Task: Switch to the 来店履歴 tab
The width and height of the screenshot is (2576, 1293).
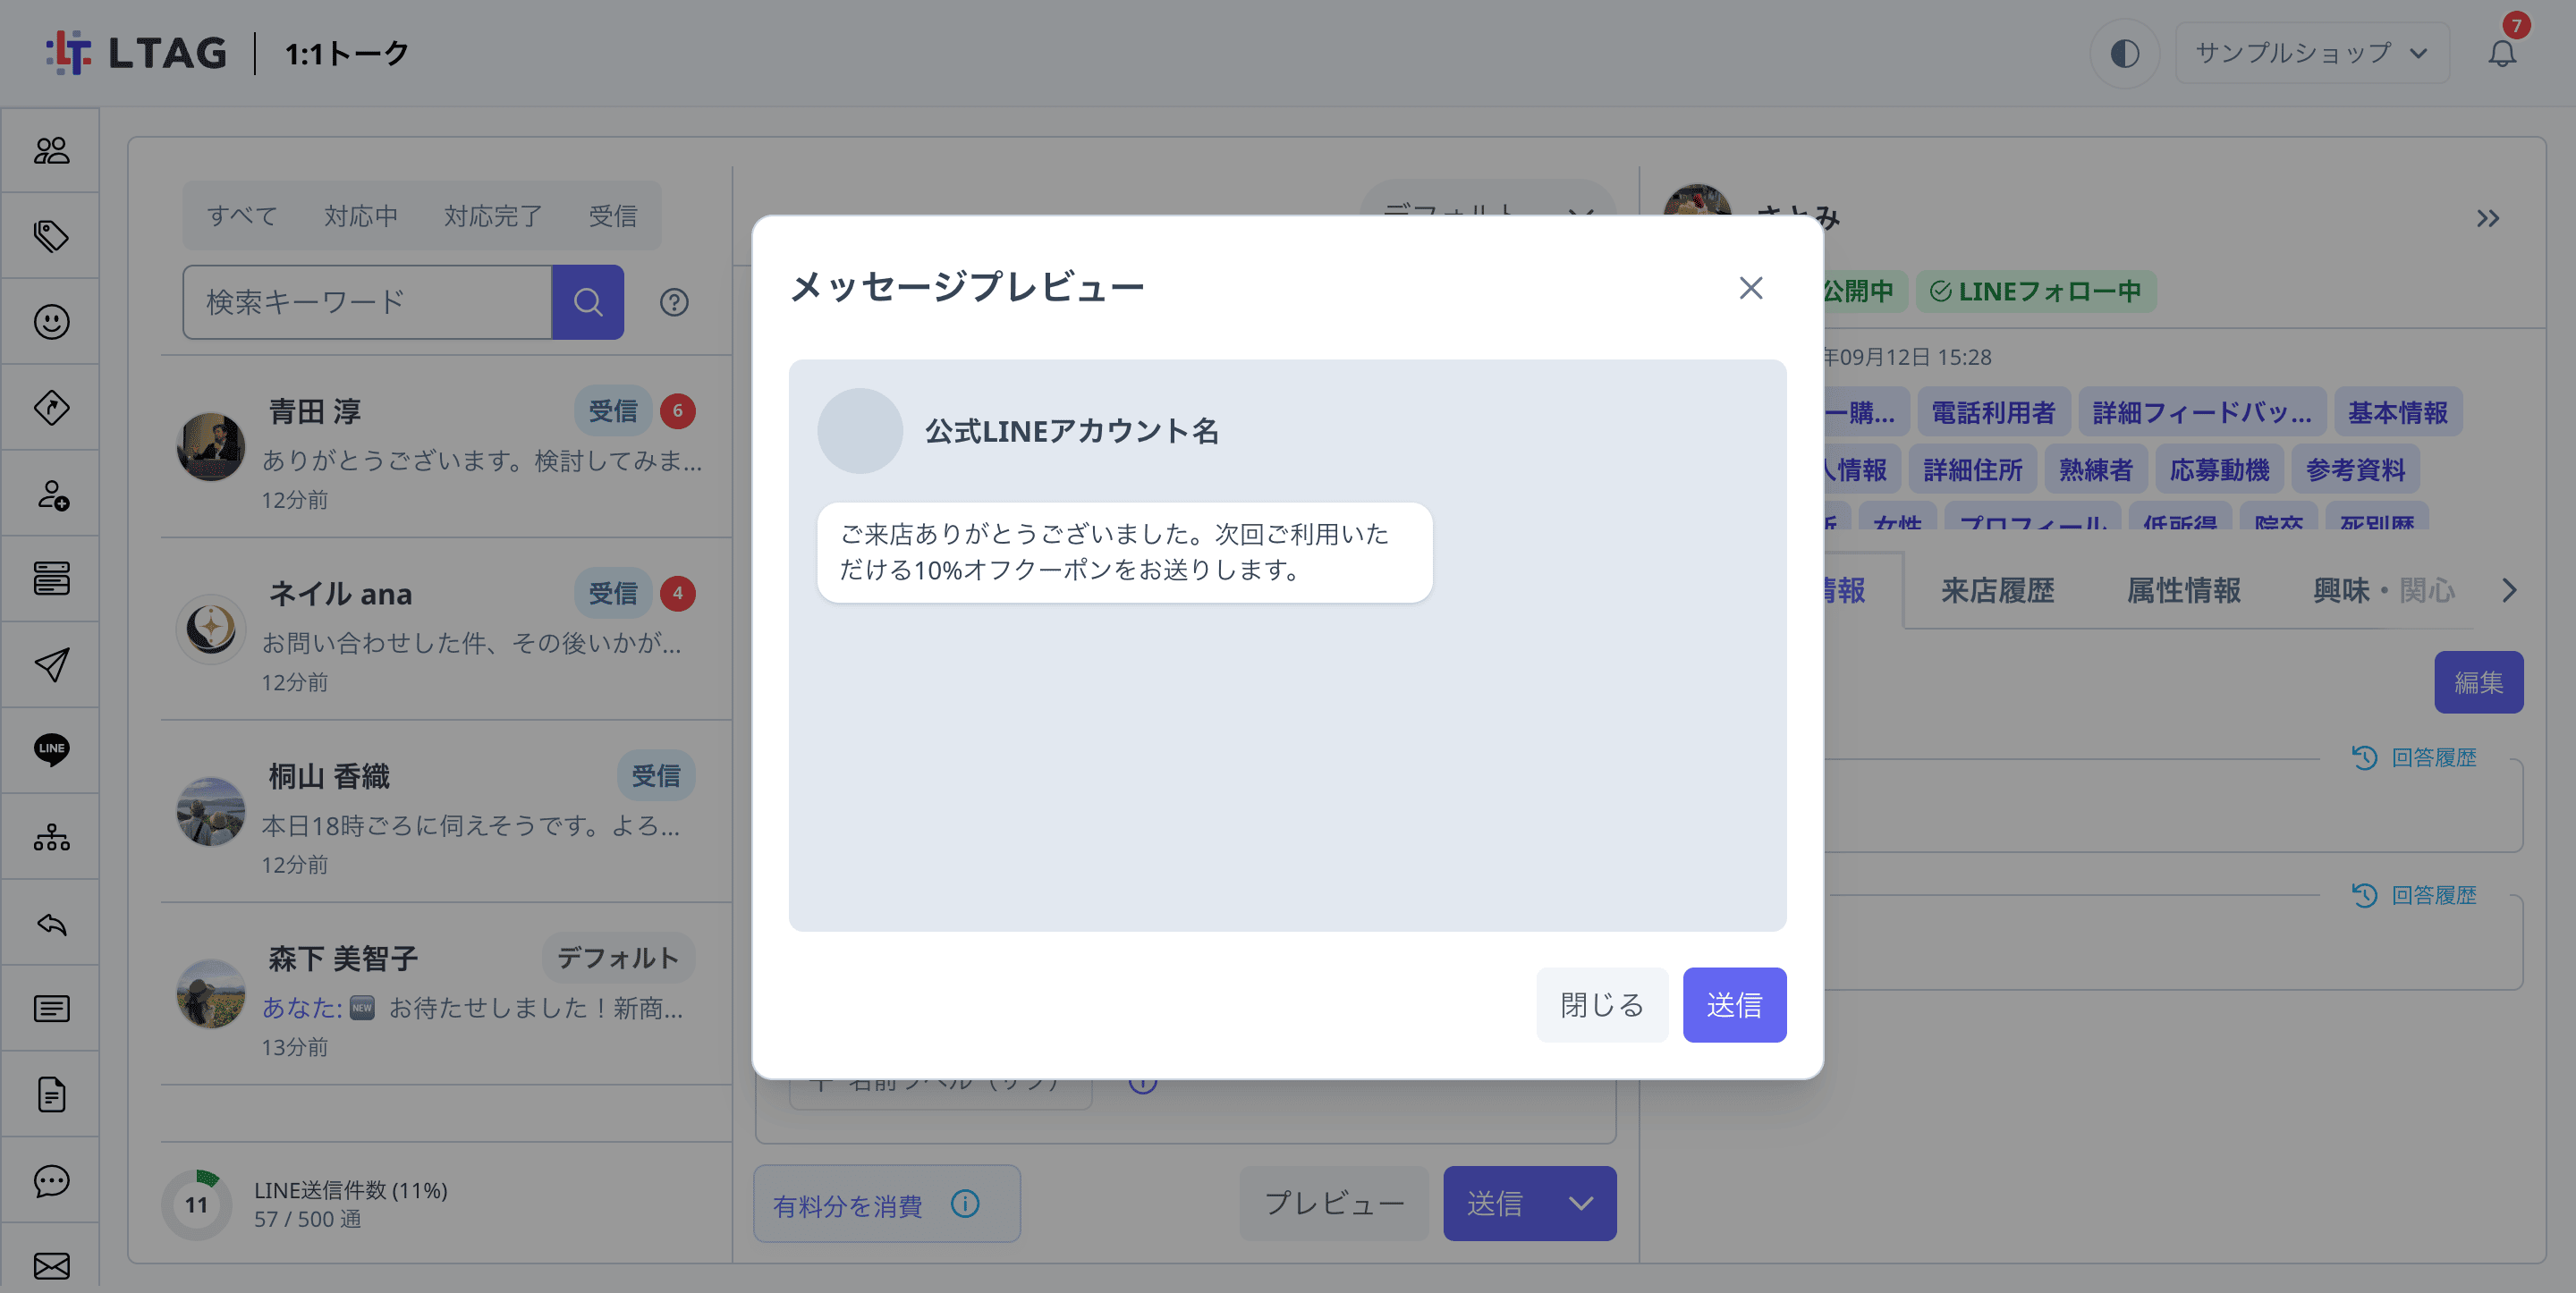Action: tap(1997, 591)
